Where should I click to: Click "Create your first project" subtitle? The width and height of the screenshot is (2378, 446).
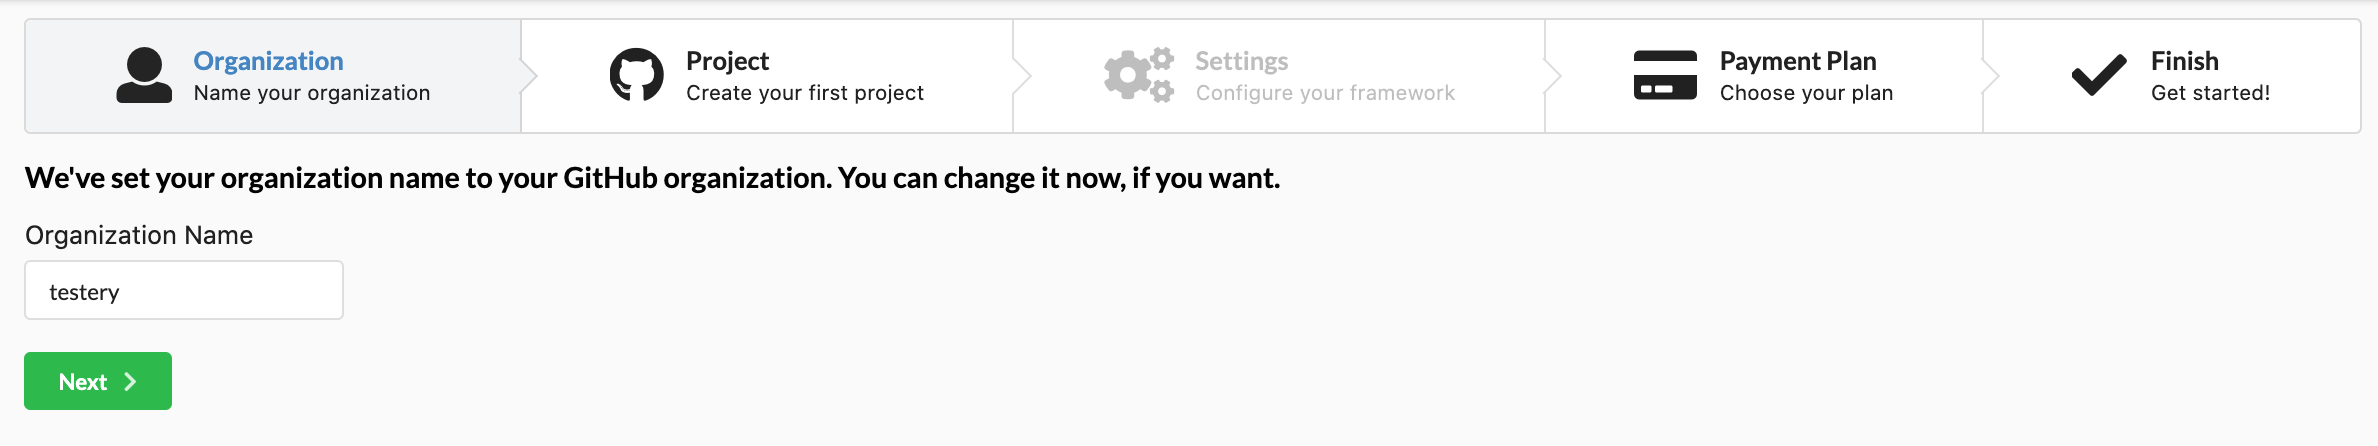[804, 93]
